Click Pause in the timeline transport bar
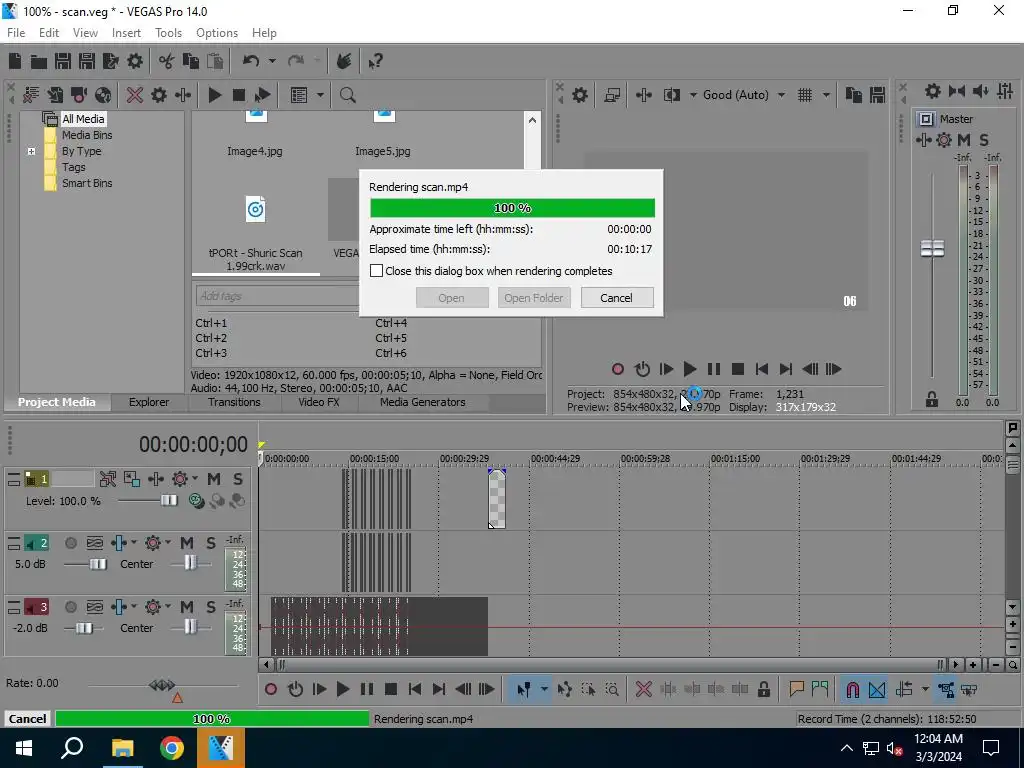The width and height of the screenshot is (1024, 768). 367,689
